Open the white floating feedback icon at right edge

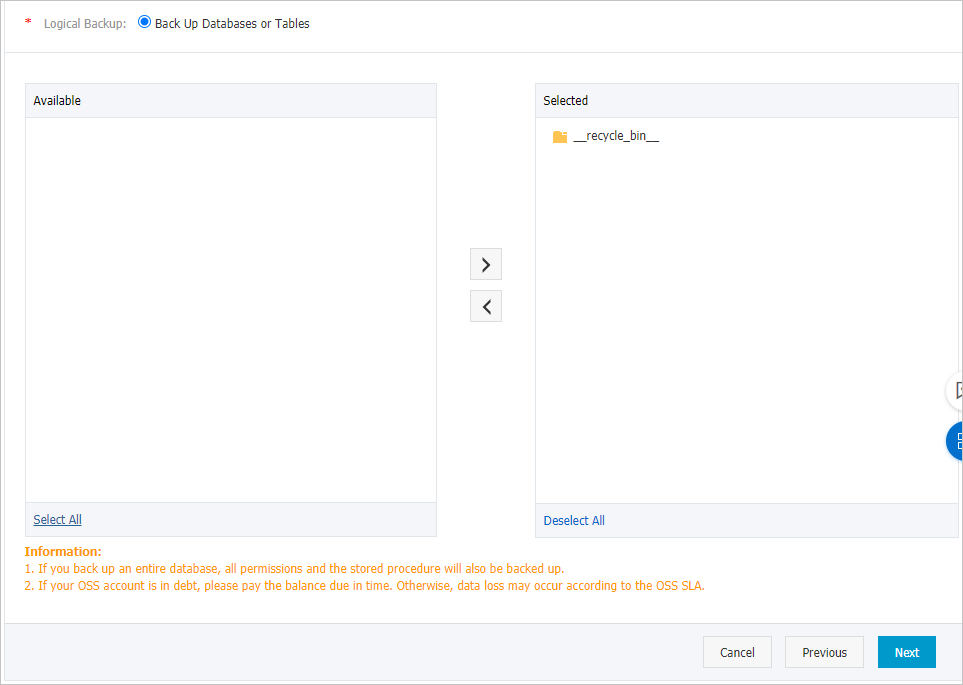(955, 391)
